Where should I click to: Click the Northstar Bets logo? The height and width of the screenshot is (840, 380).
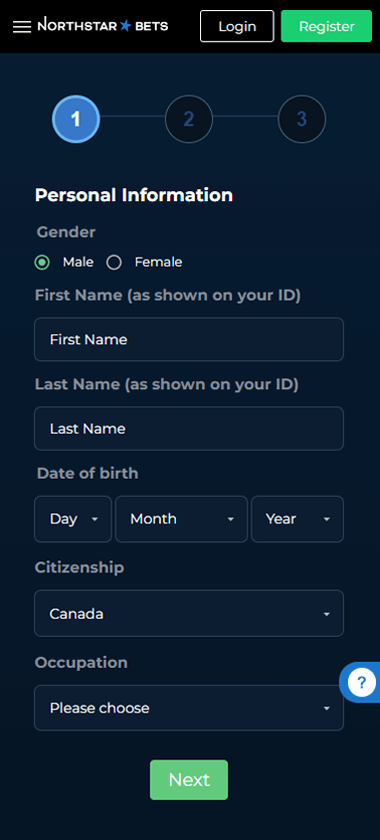click(102, 25)
